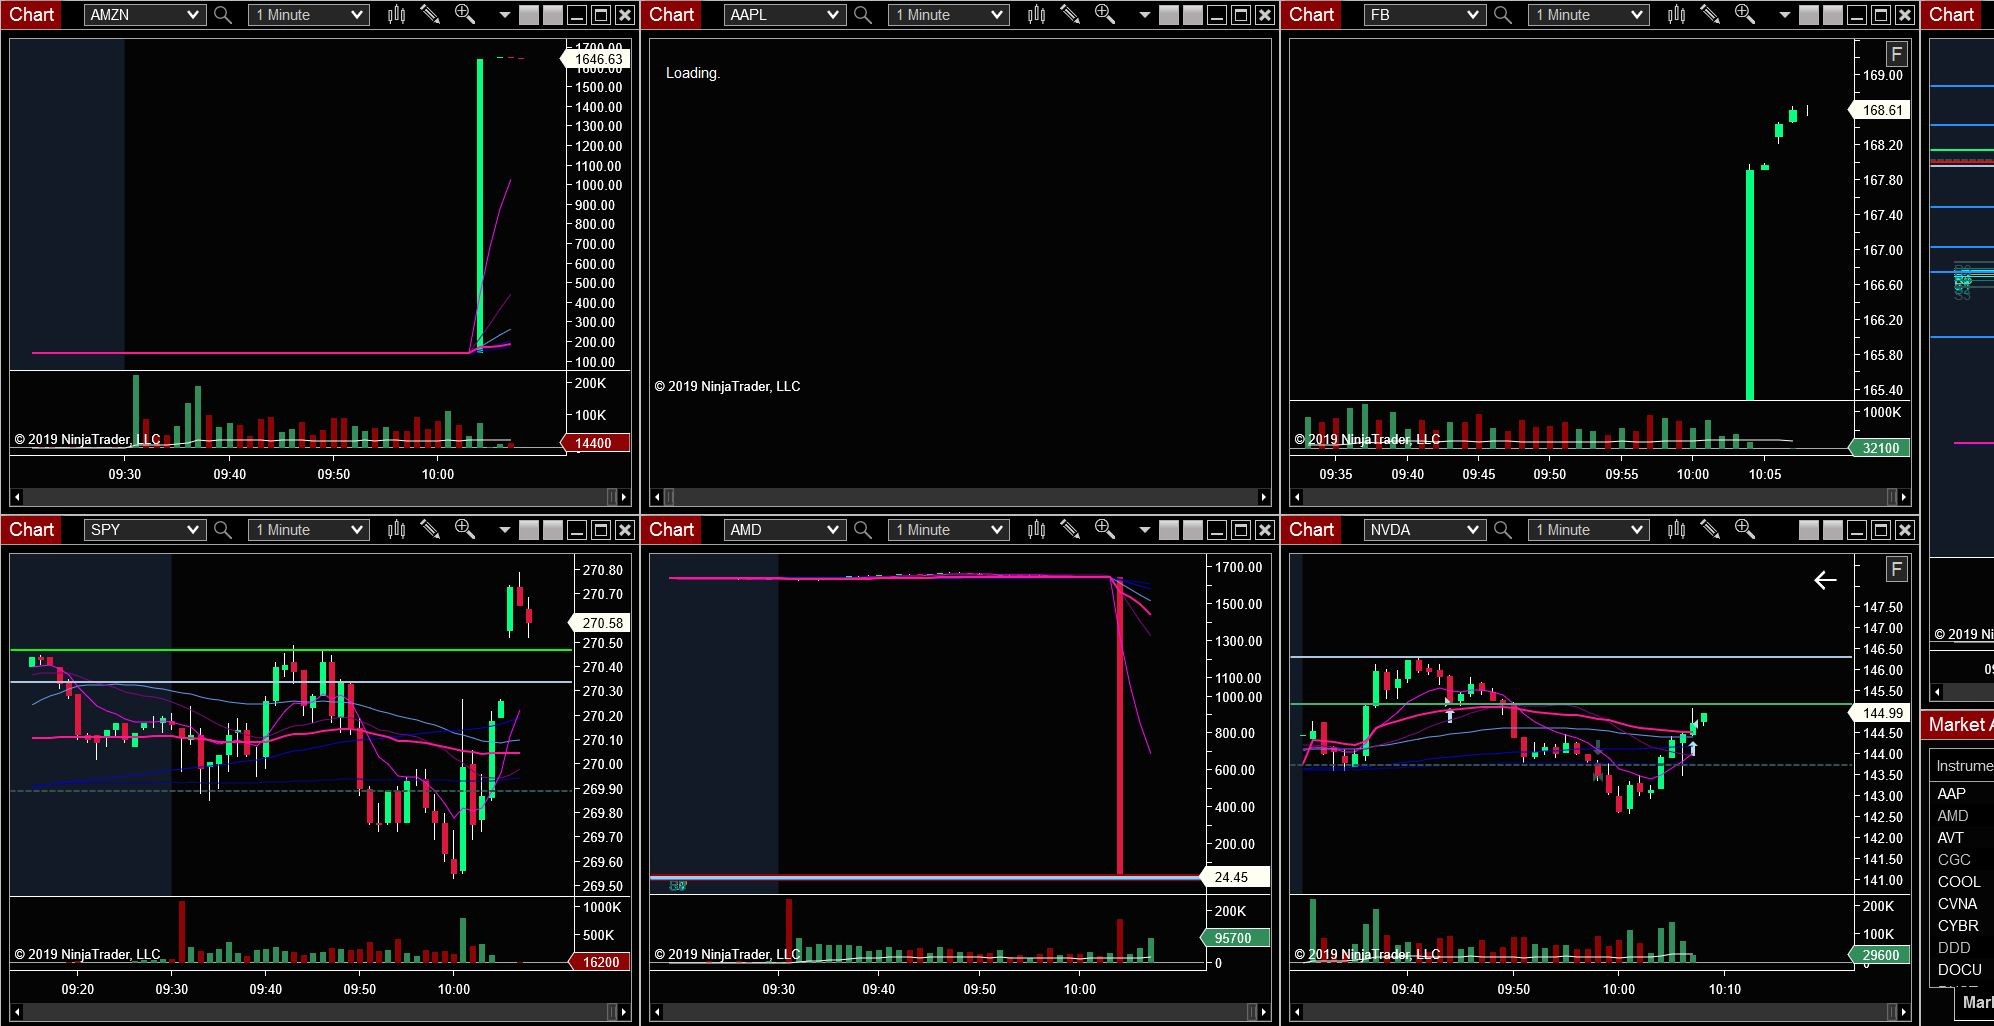Click the 270.58 price marker on SPY chart
The height and width of the screenshot is (1026, 1994).
click(601, 622)
